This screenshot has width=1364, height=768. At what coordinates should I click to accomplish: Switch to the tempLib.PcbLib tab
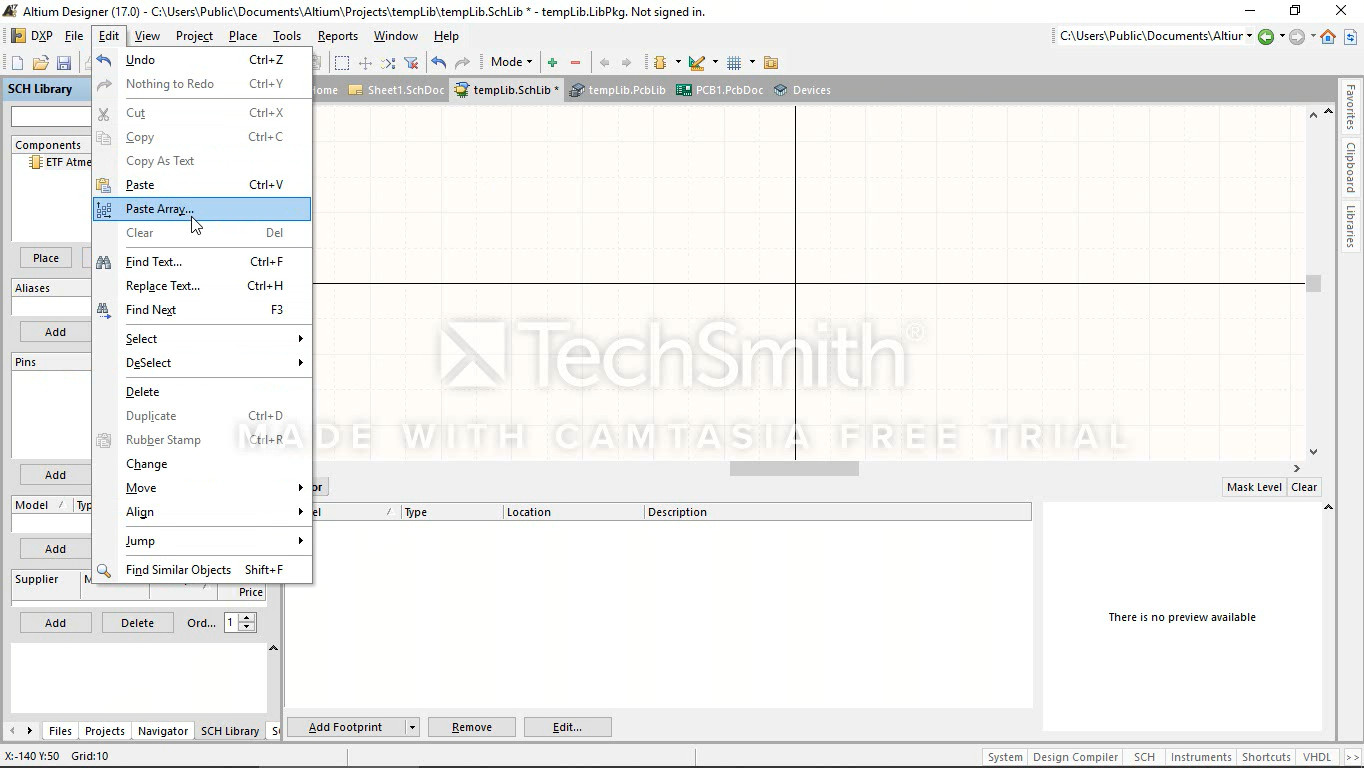[x=617, y=90]
